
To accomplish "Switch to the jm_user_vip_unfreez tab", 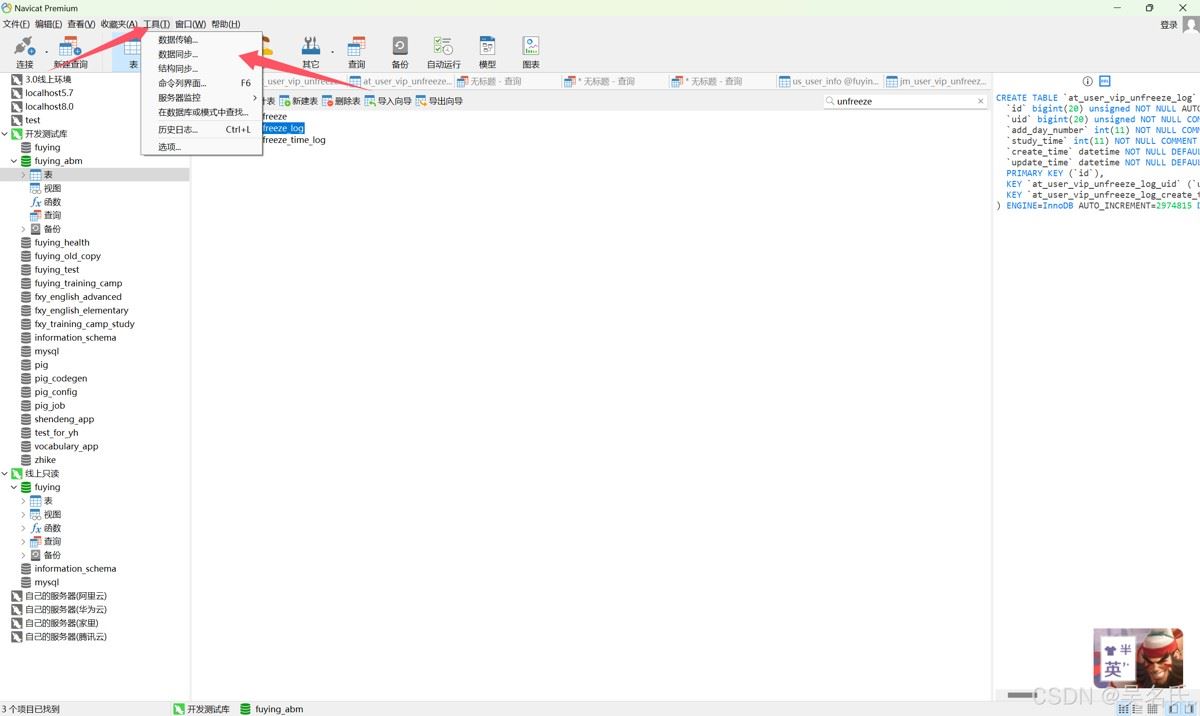I will click(x=937, y=81).
